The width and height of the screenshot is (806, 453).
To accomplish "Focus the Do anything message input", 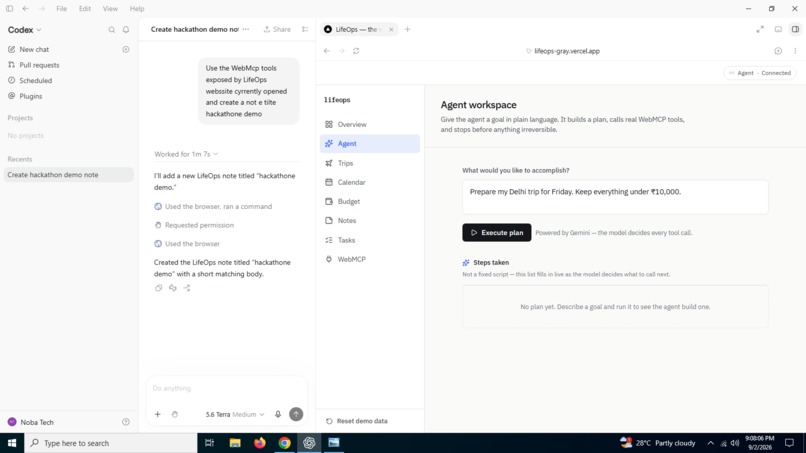I will 226,388.
